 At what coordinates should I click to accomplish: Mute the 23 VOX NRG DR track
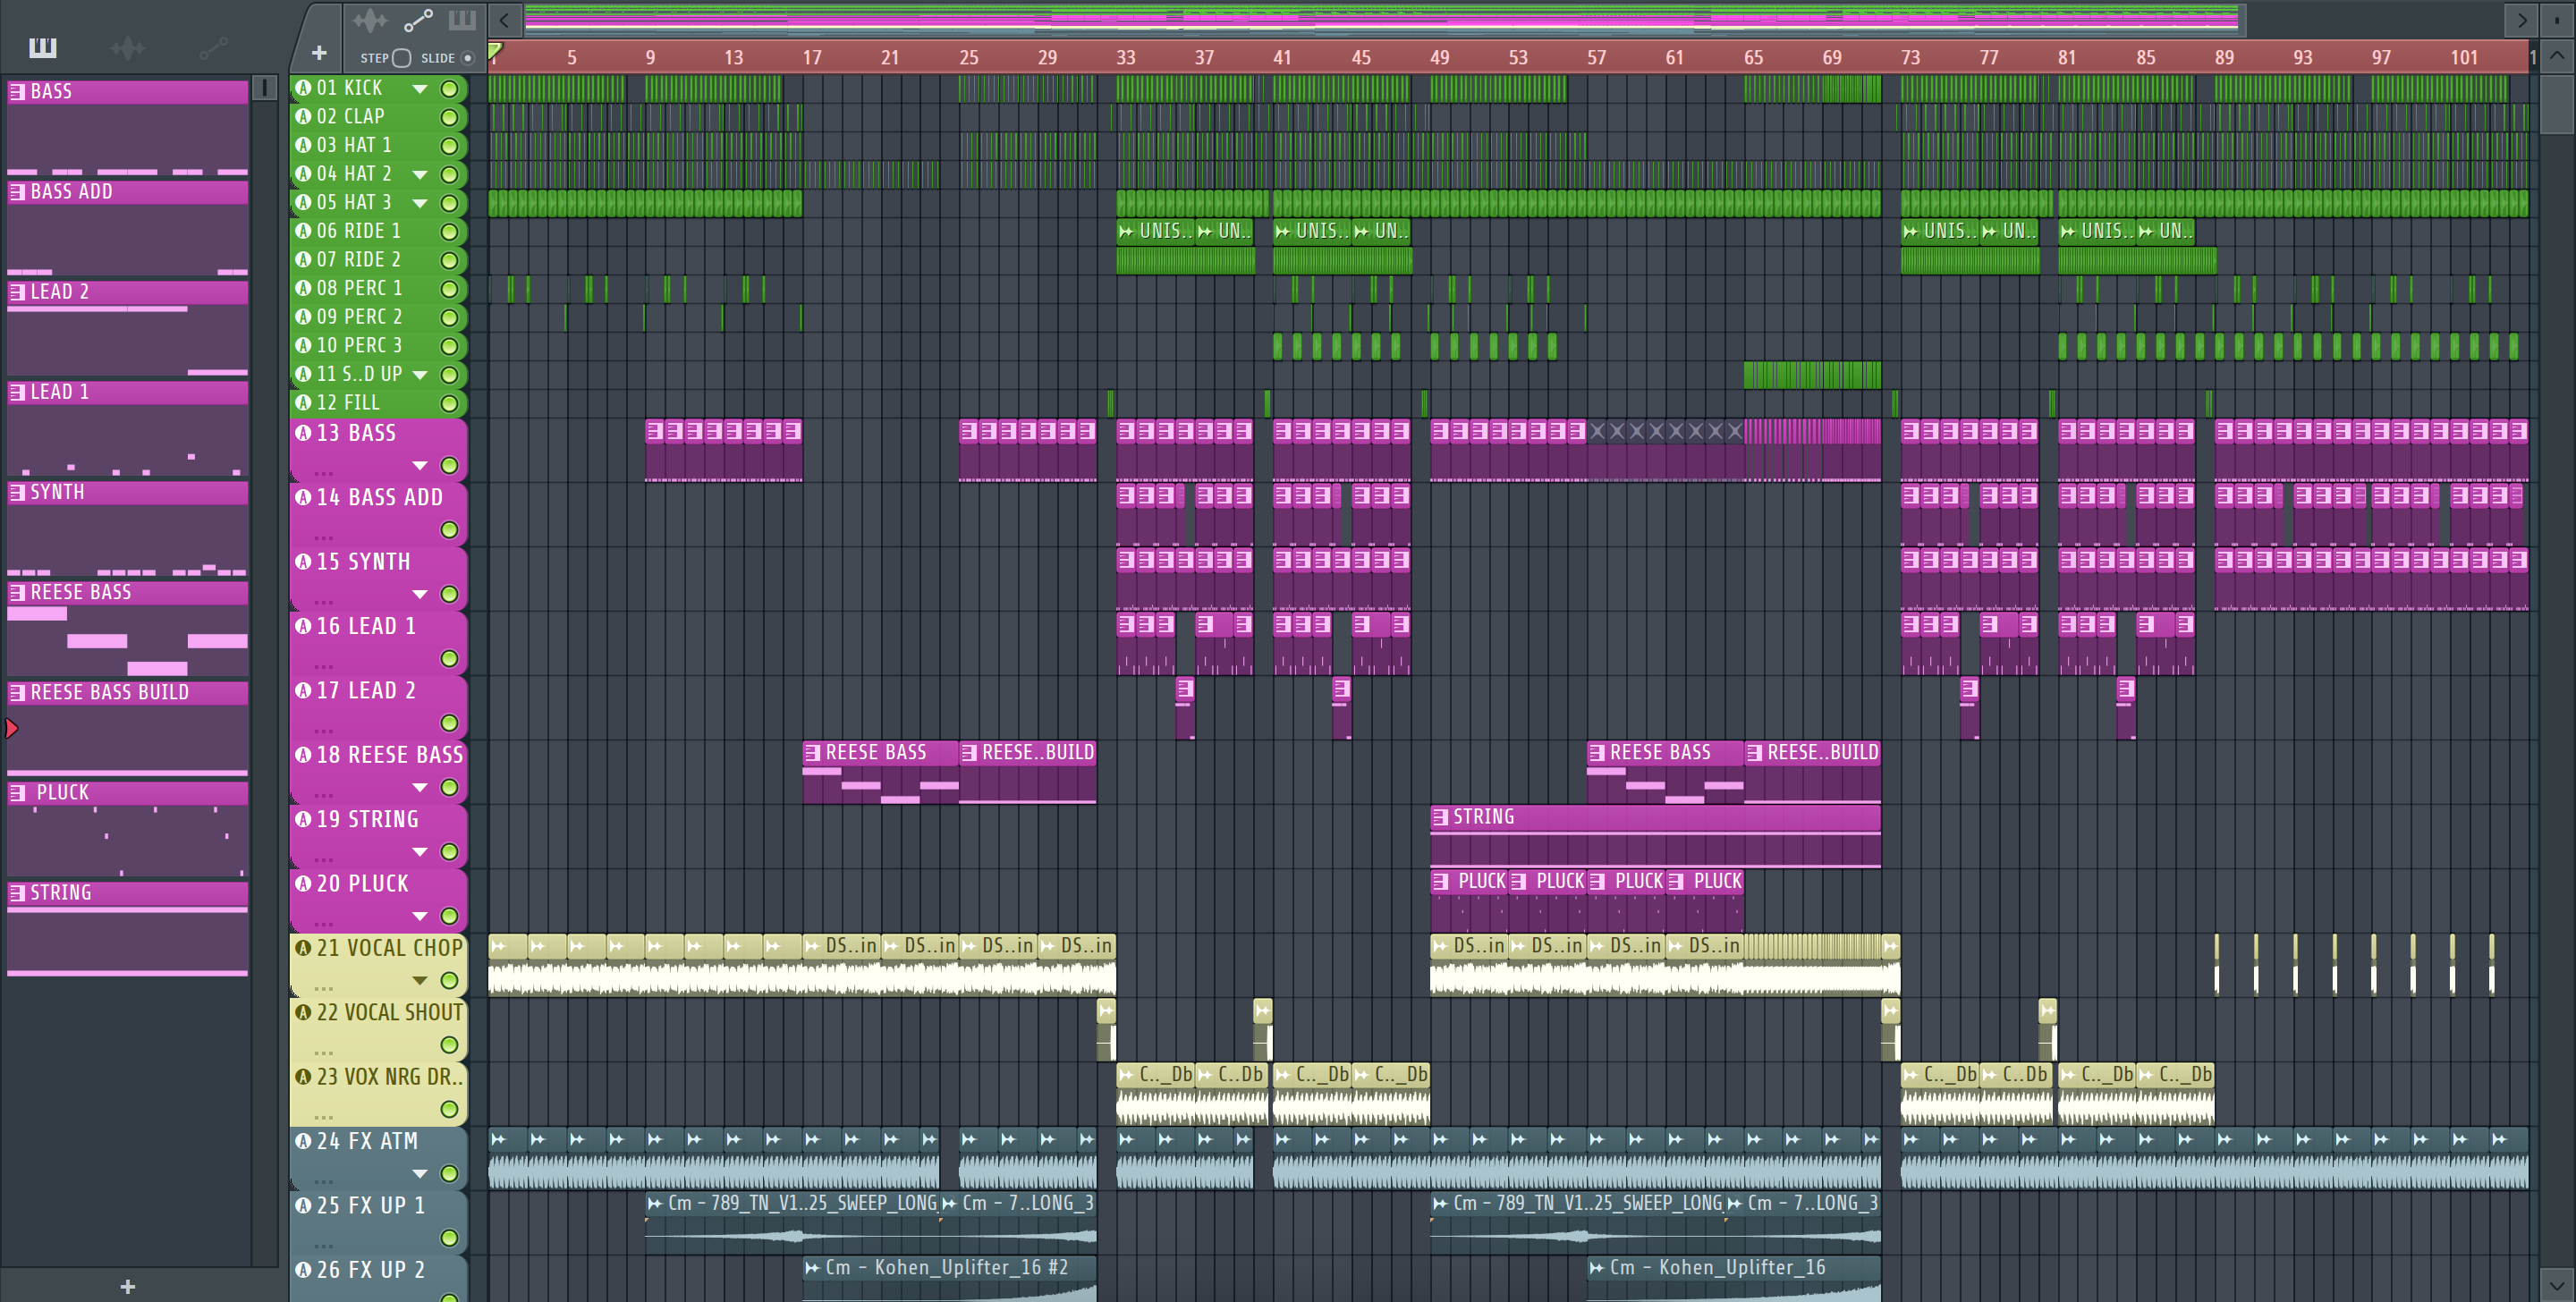click(450, 1109)
